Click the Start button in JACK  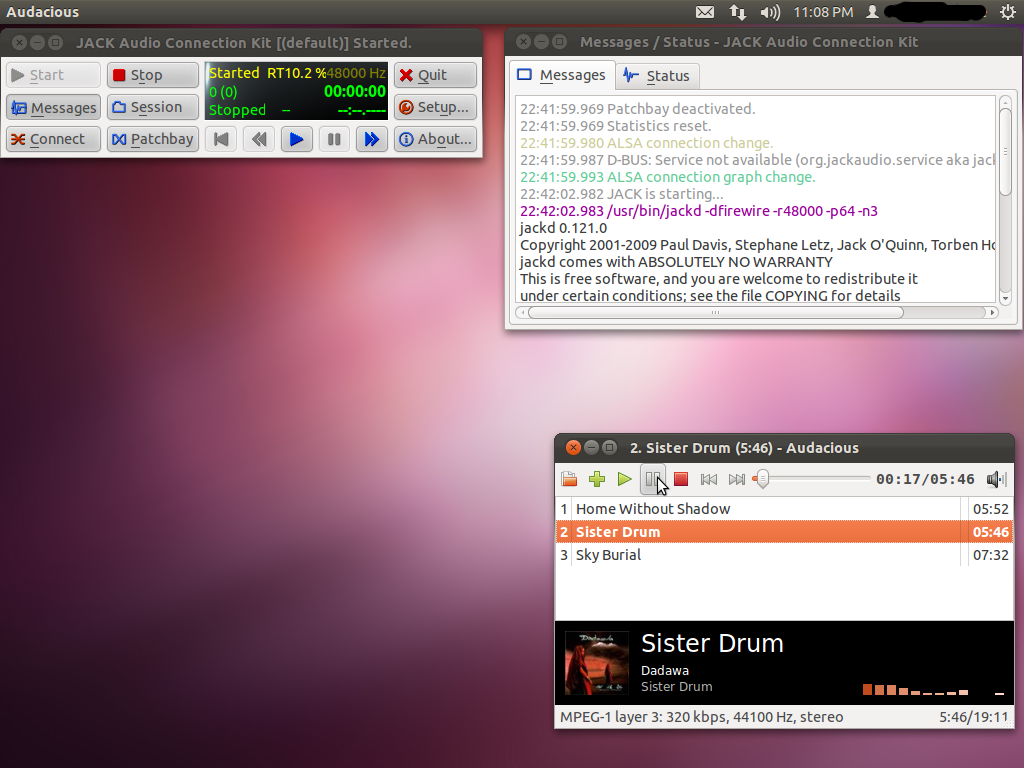(x=54, y=75)
